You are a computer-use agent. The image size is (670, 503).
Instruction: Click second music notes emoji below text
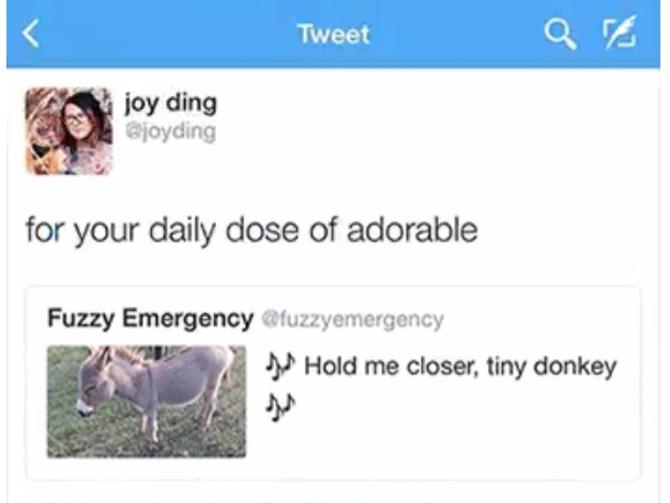(280, 407)
